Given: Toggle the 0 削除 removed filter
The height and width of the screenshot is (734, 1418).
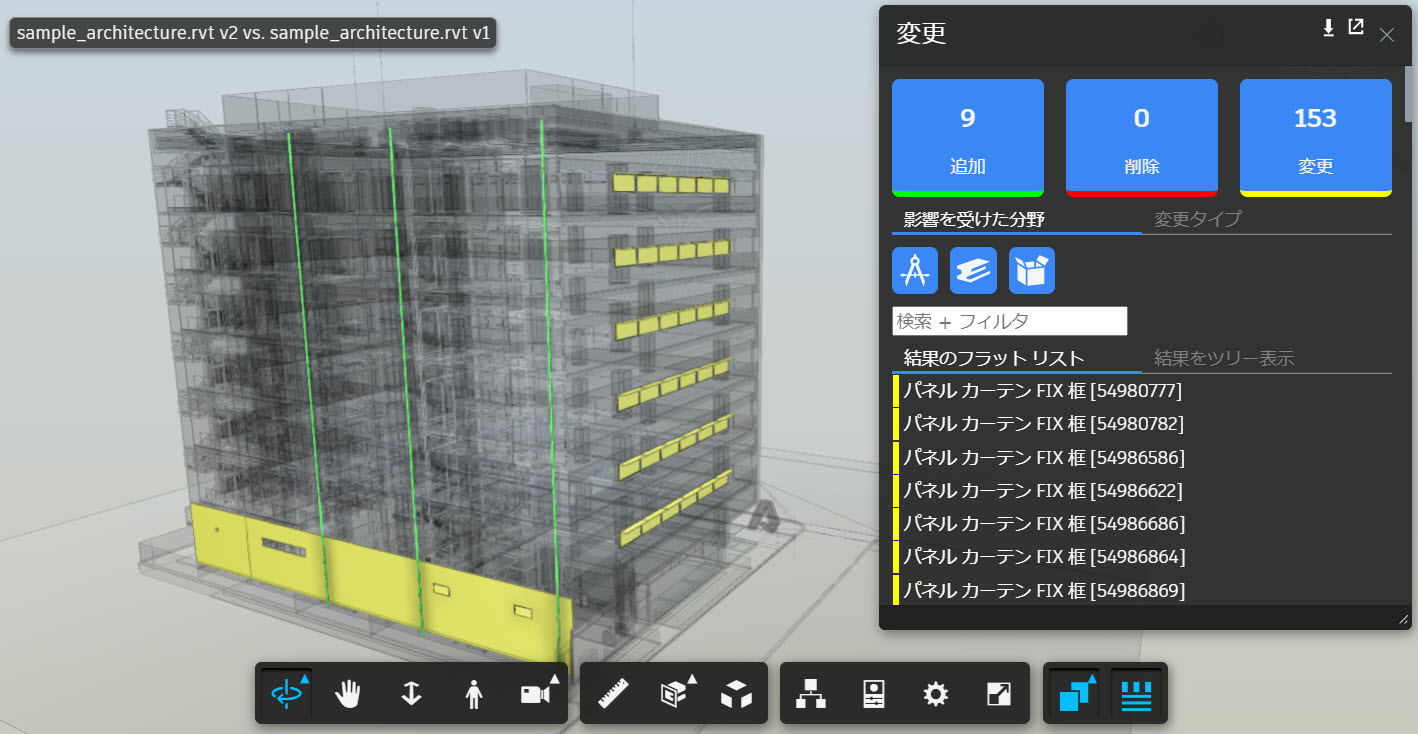Looking at the screenshot, I should pyautogui.click(x=1142, y=138).
